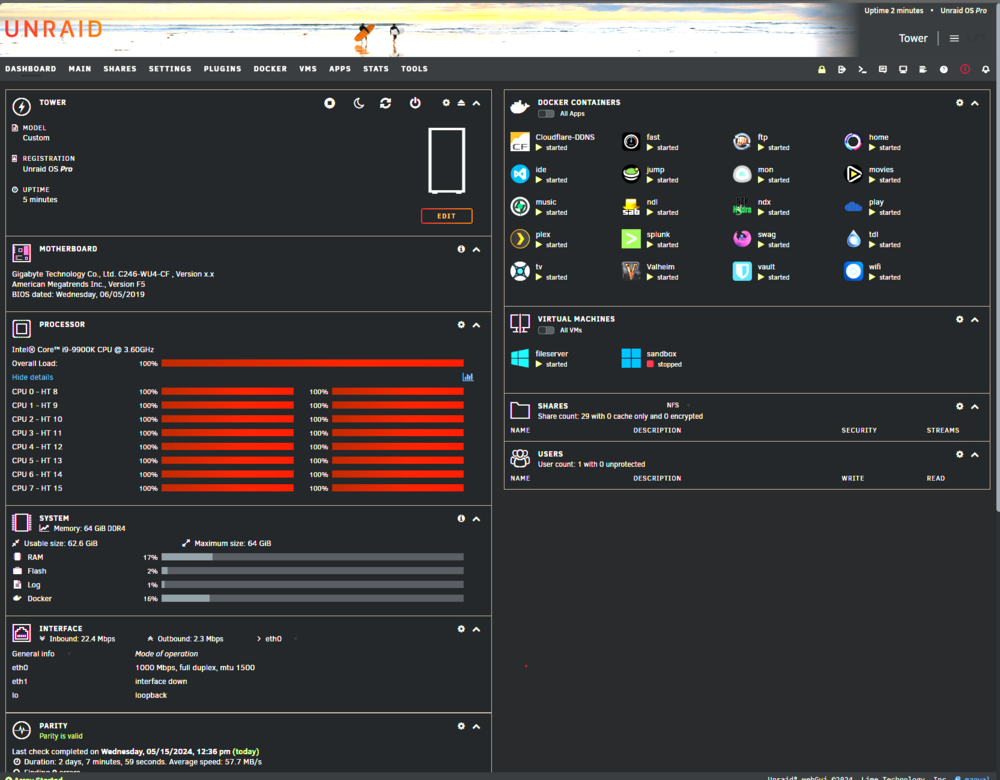1000x780 pixels.
Task: Open the ide container icon
Action: (520, 173)
